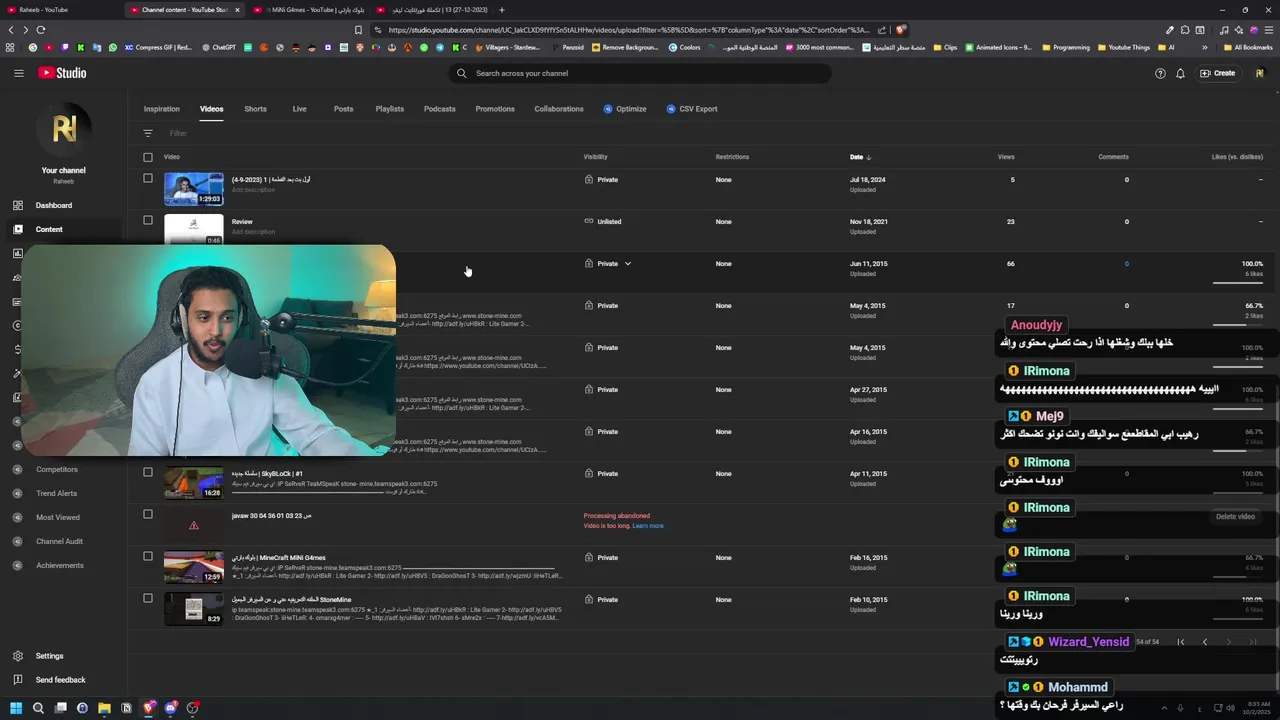This screenshot has width=1280, height=720.
Task: Click the Most Viewed sidebar icon
Action: [x=17, y=517]
